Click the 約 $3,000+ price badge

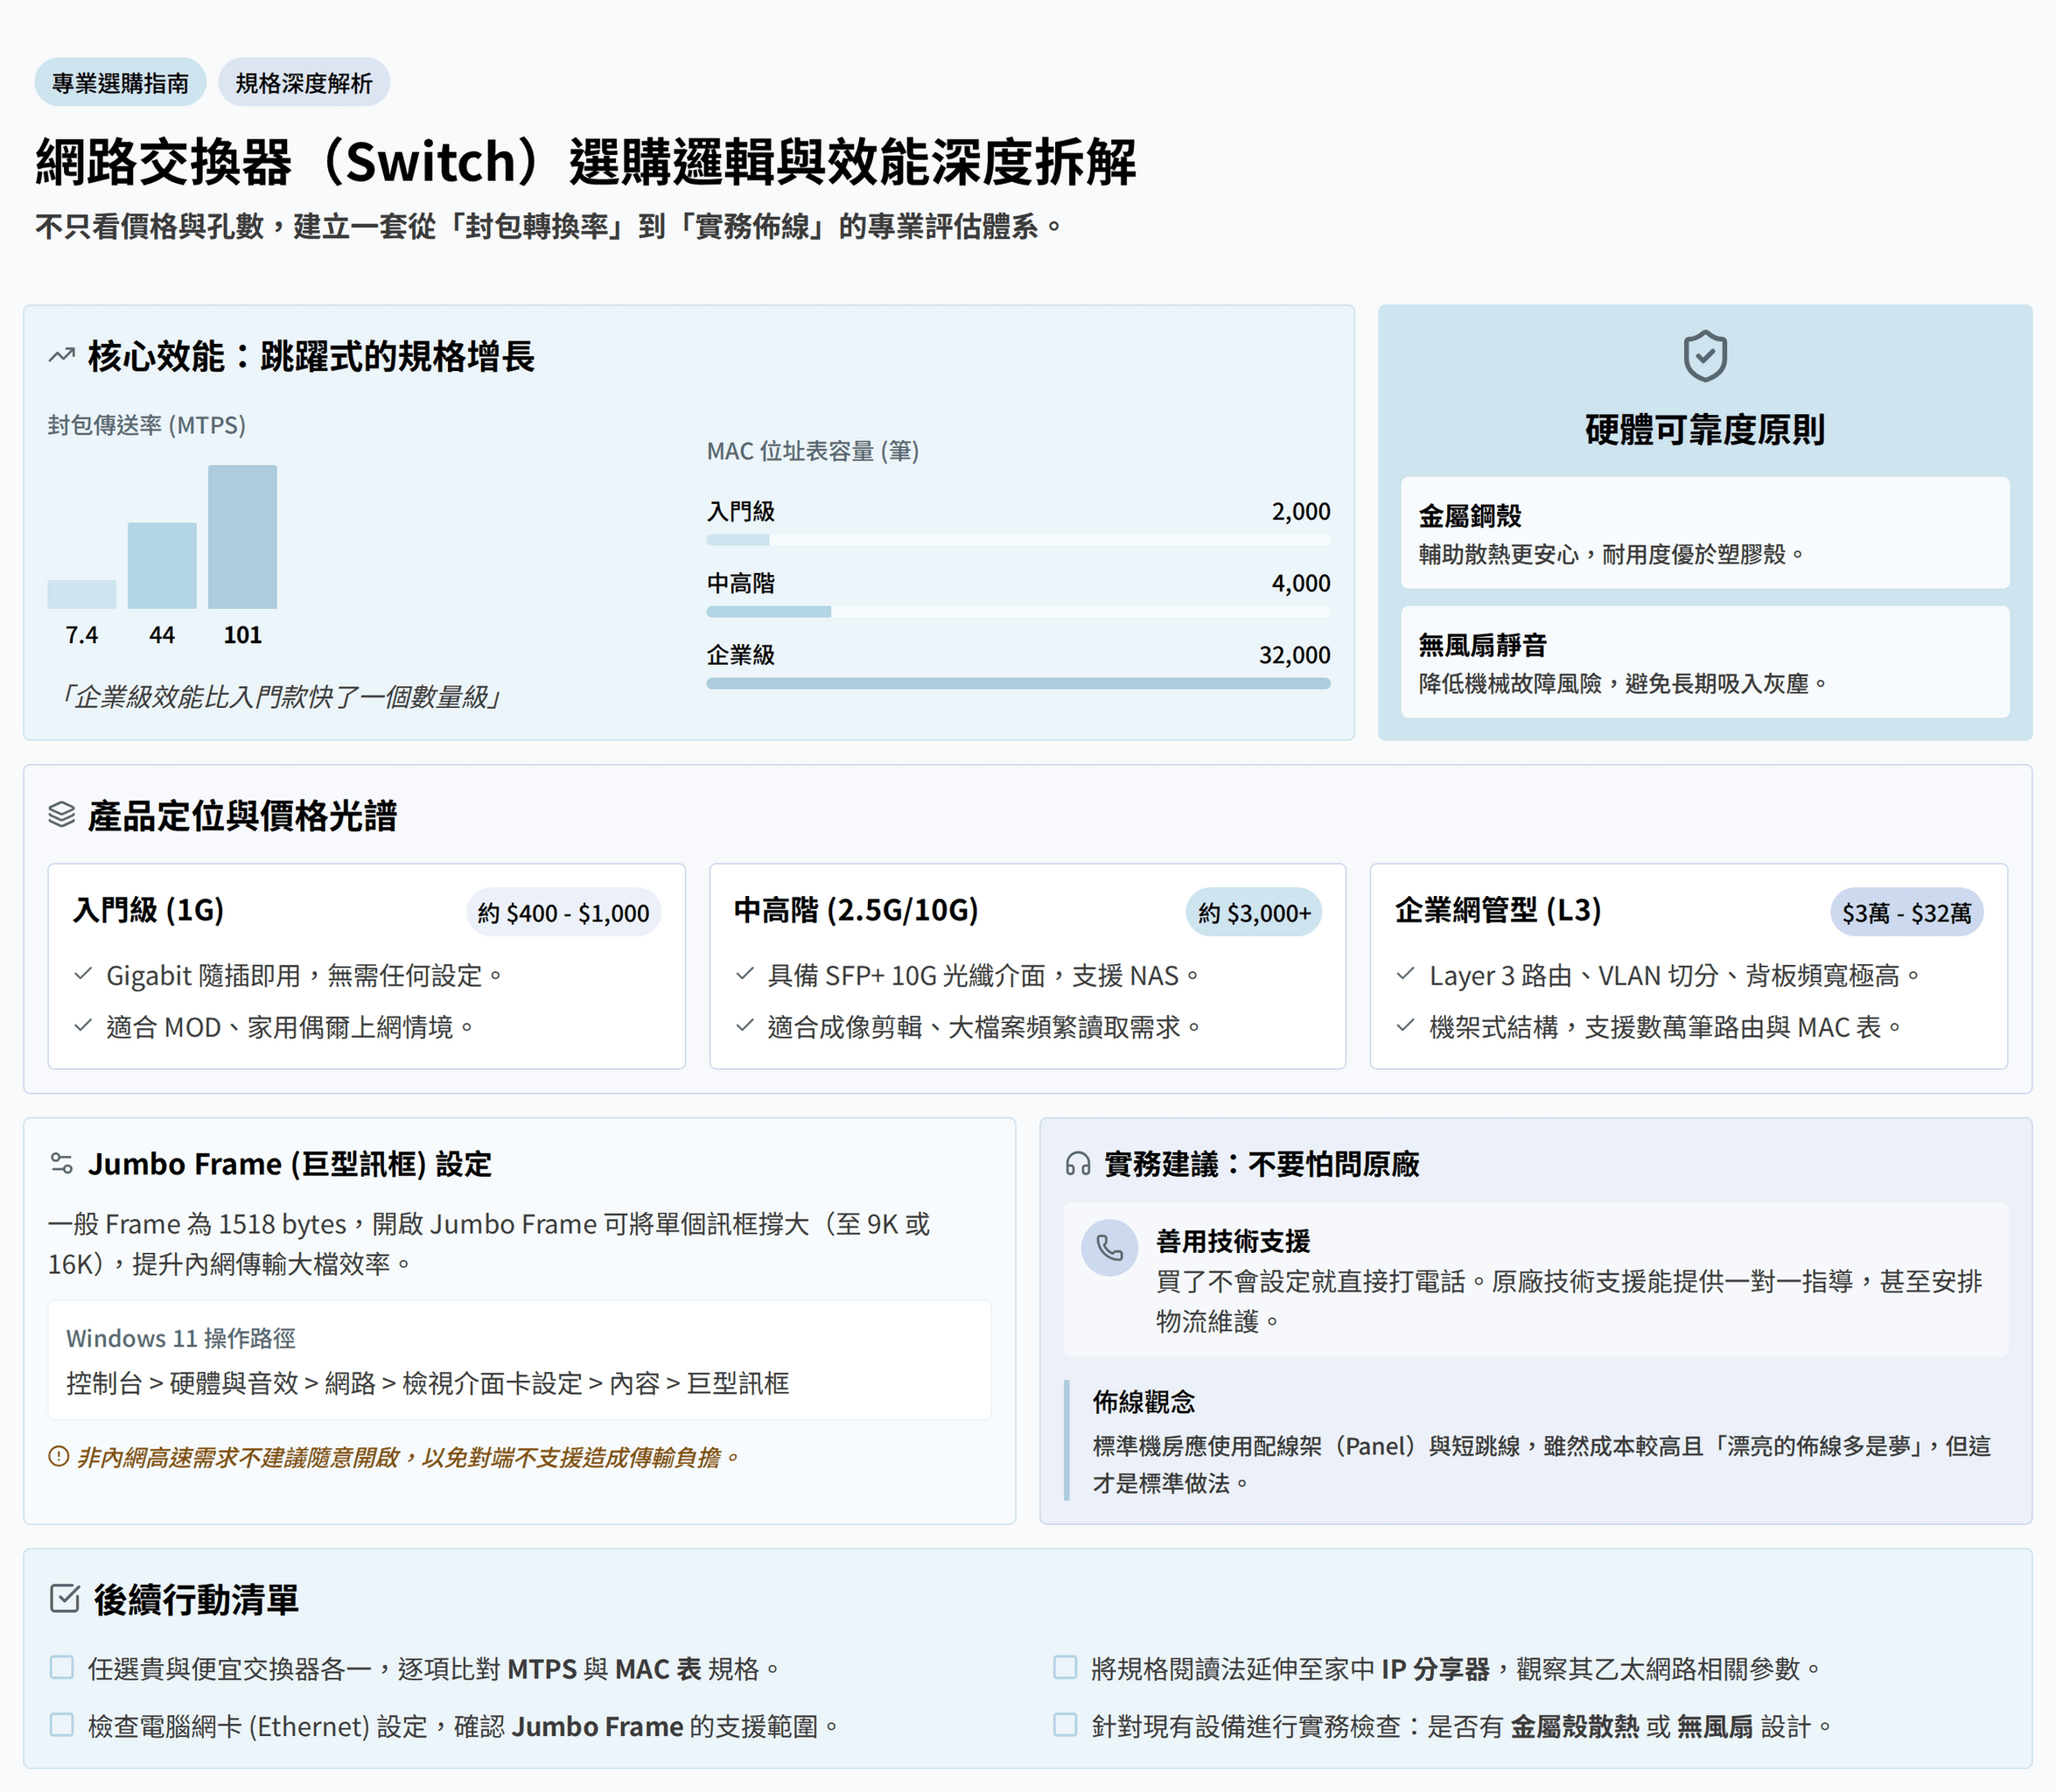click(x=1253, y=912)
